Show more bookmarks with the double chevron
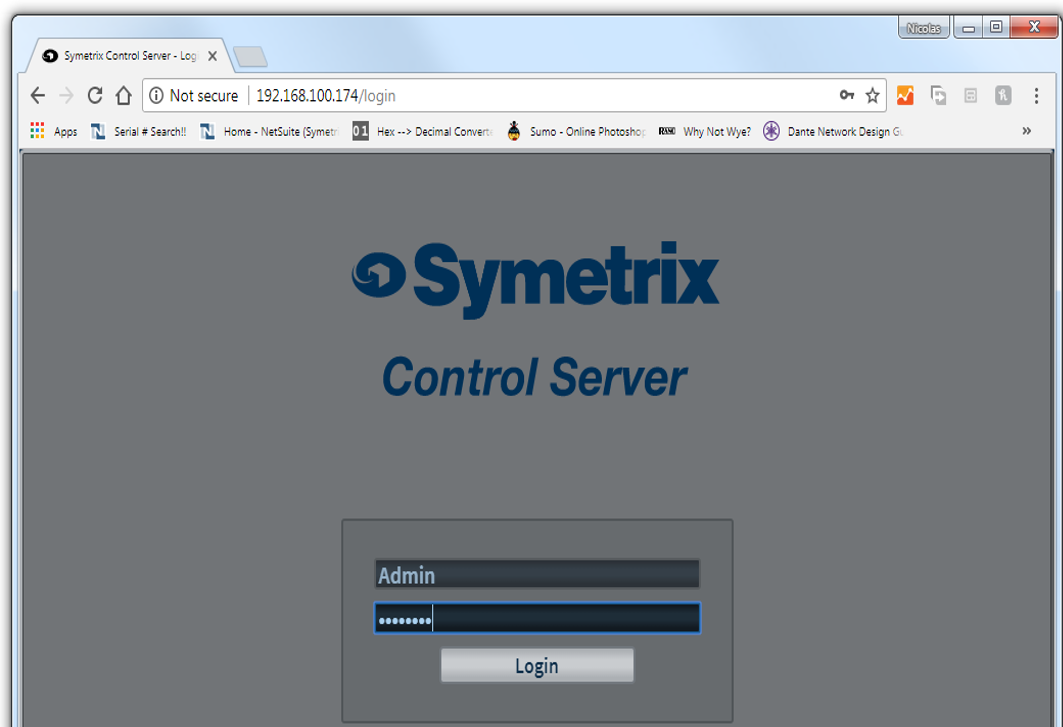The width and height of the screenshot is (1063, 727). 1026,131
